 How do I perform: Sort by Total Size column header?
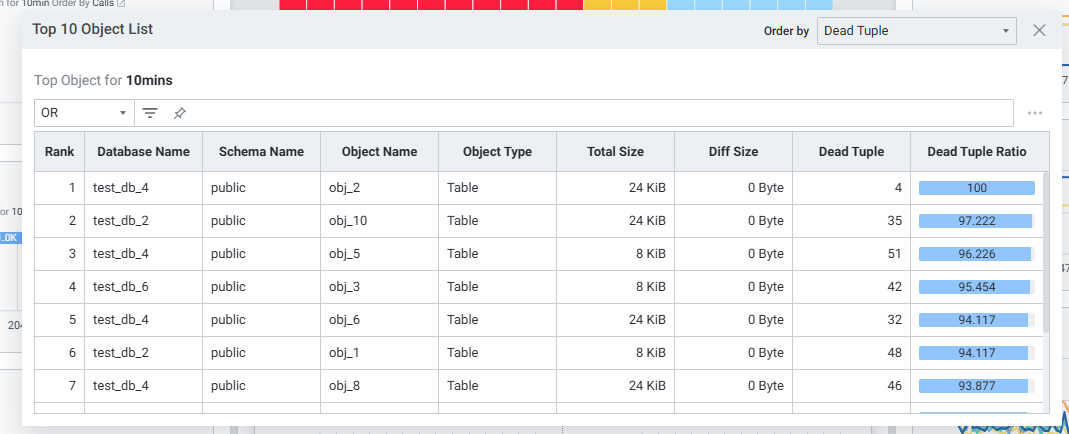615,152
